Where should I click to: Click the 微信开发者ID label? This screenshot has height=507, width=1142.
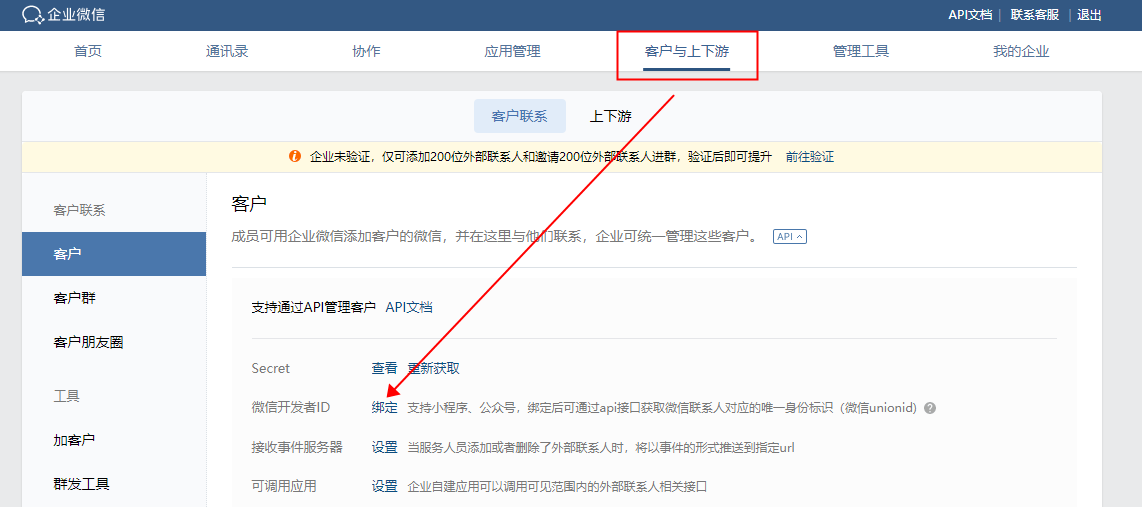pyautogui.click(x=291, y=408)
